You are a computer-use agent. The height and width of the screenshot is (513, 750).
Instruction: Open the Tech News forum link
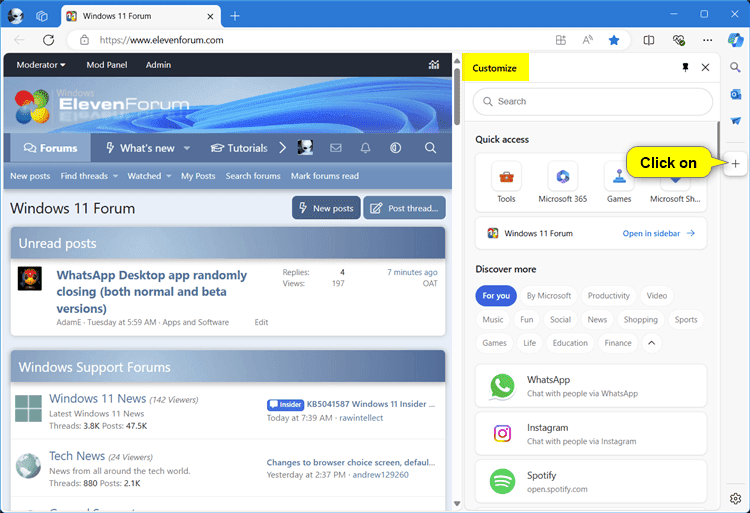(x=77, y=456)
